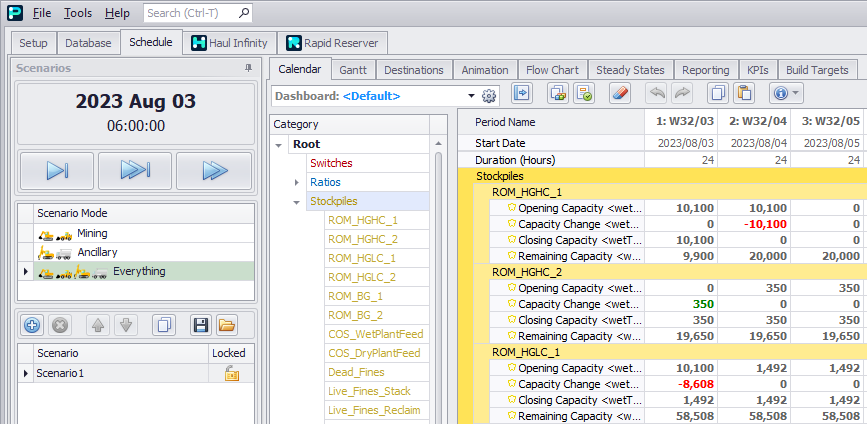
Task: Open the Dashboard dropdown list
Action: pyautogui.click(x=471, y=96)
